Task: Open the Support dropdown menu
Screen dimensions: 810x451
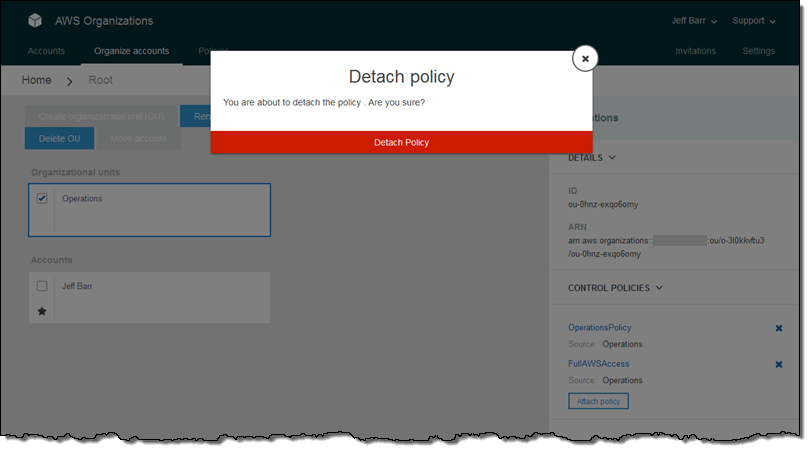Action: 754,21
